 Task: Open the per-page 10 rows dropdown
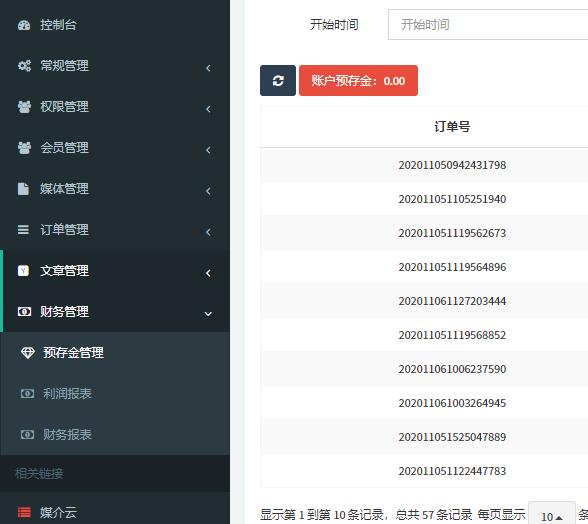552,516
